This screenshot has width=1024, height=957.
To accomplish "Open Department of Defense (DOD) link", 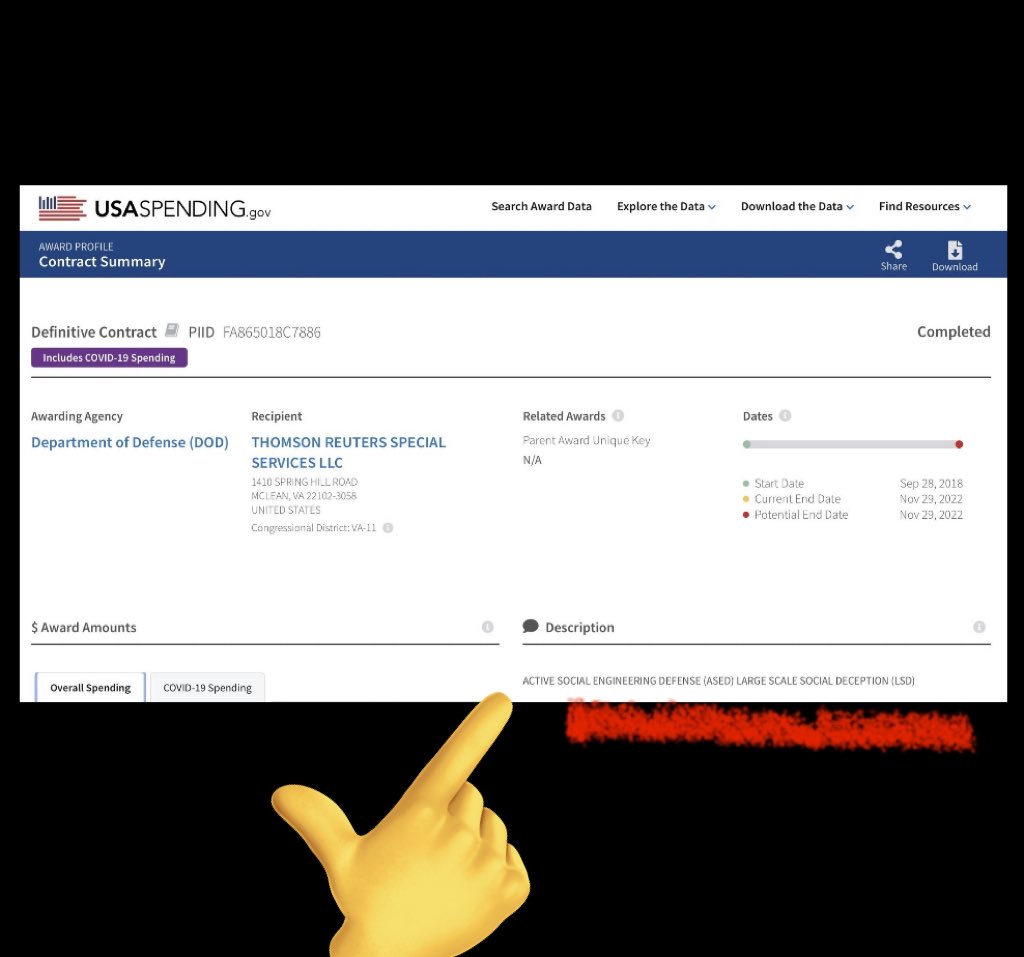I will 130,442.
